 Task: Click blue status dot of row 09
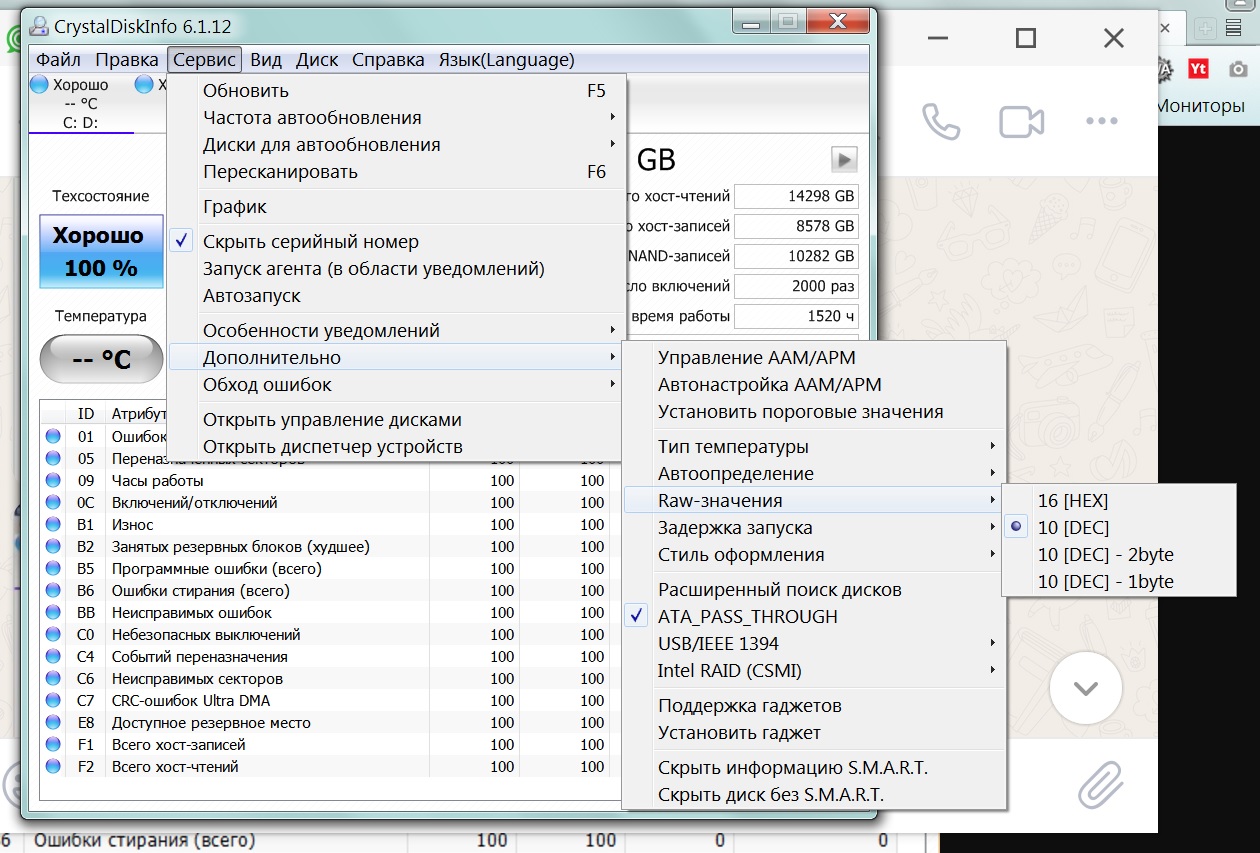click(x=52, y=481)
